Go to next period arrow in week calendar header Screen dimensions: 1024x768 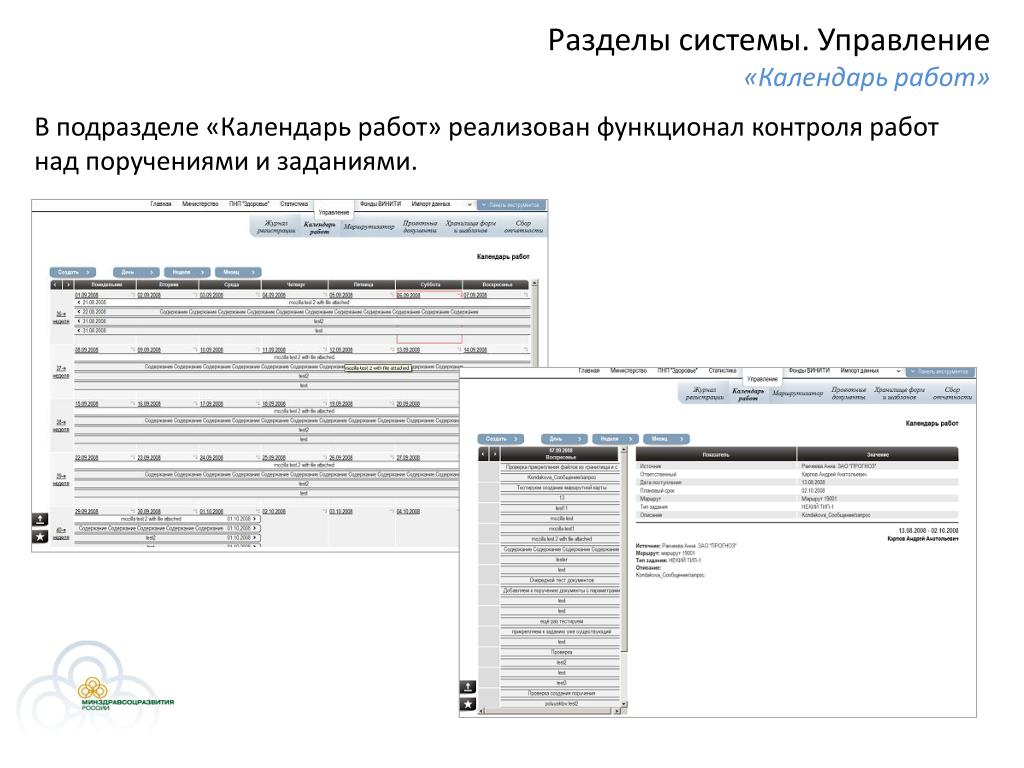[67, 285]
